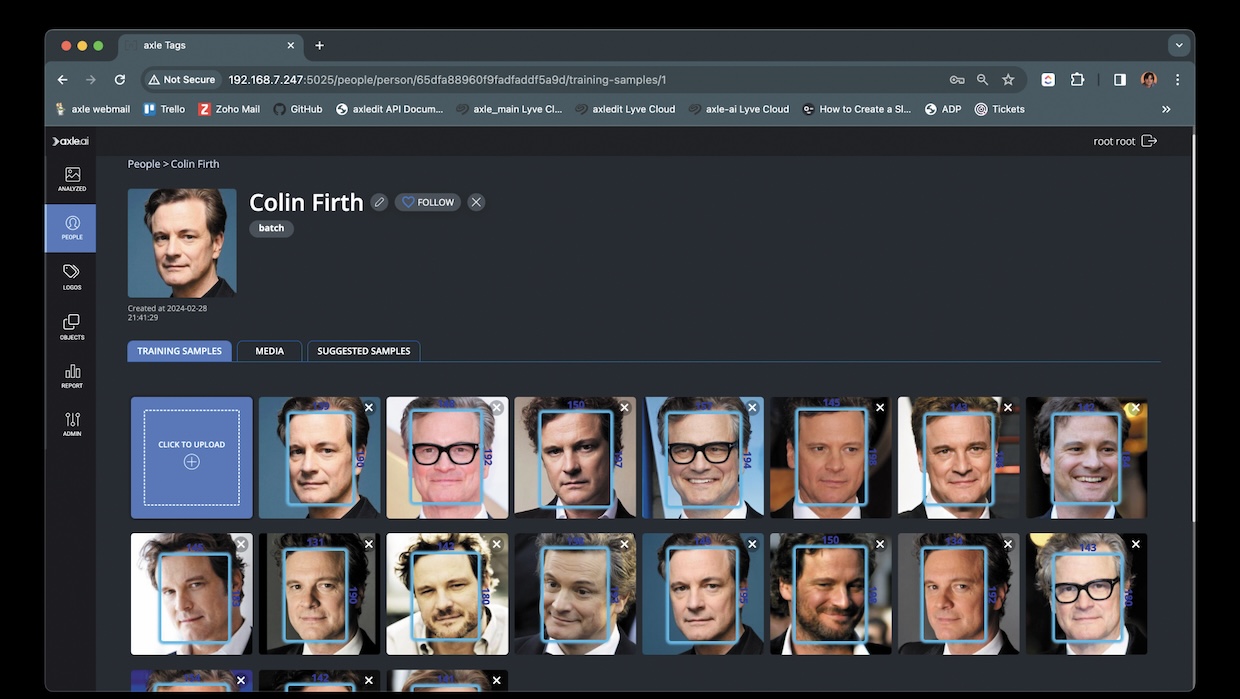
Task: Click the axle.ai logo
Action: (71, 141)
